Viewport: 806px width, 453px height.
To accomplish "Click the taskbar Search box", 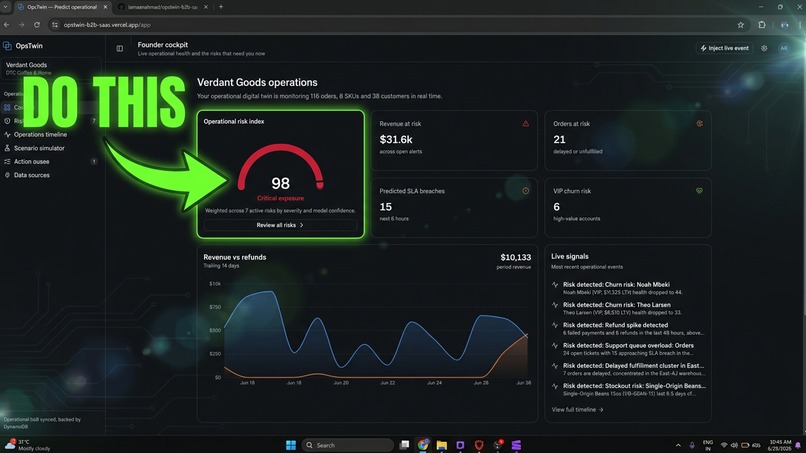I will [347, 445].
